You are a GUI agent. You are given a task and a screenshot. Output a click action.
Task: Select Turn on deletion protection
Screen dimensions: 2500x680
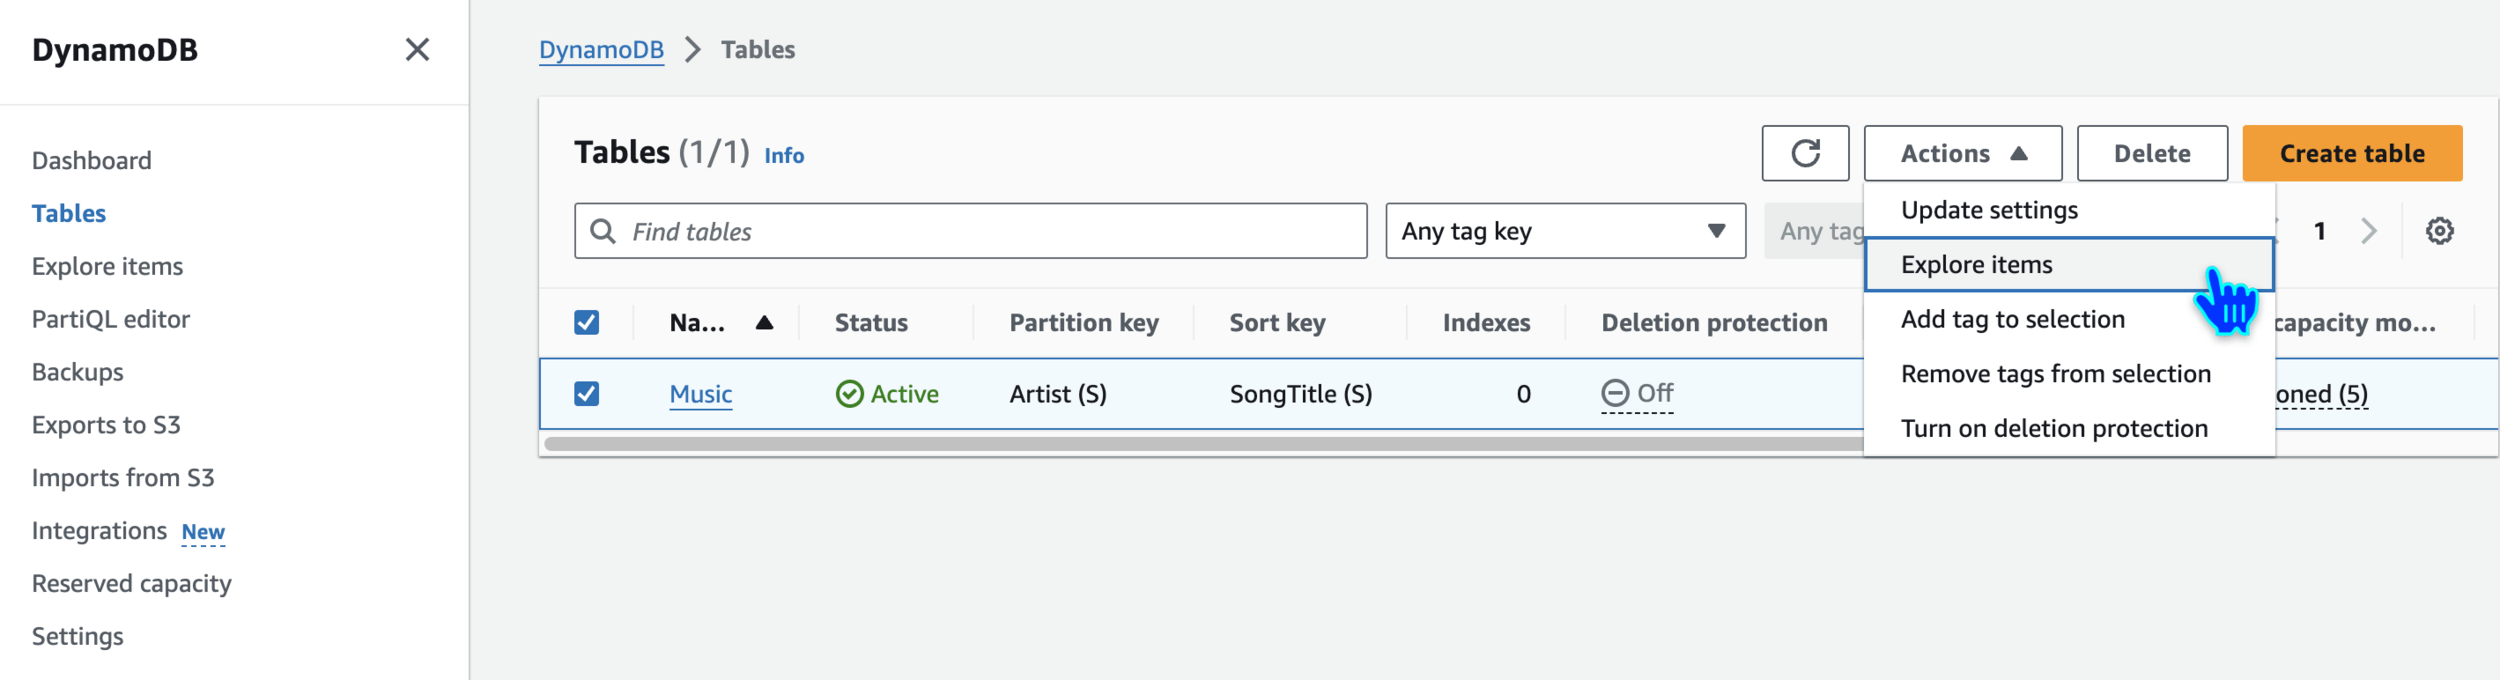[2054, 429]
